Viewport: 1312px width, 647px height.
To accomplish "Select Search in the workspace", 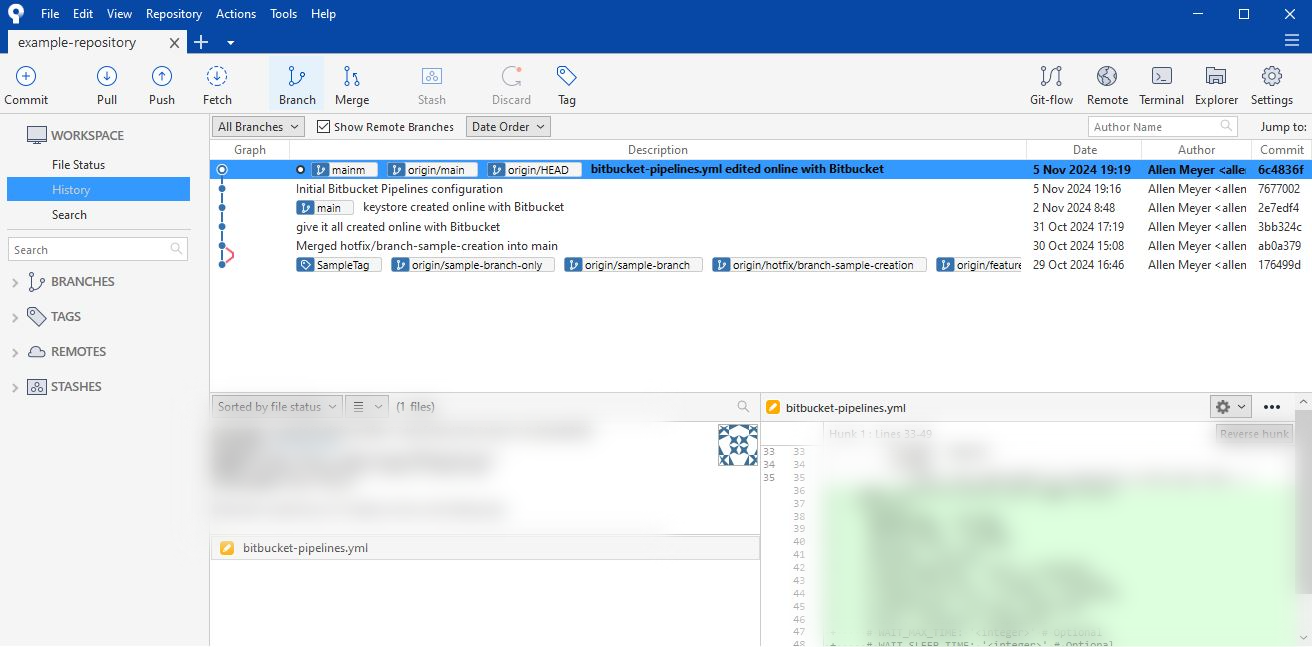I will [x=69, y=215].
